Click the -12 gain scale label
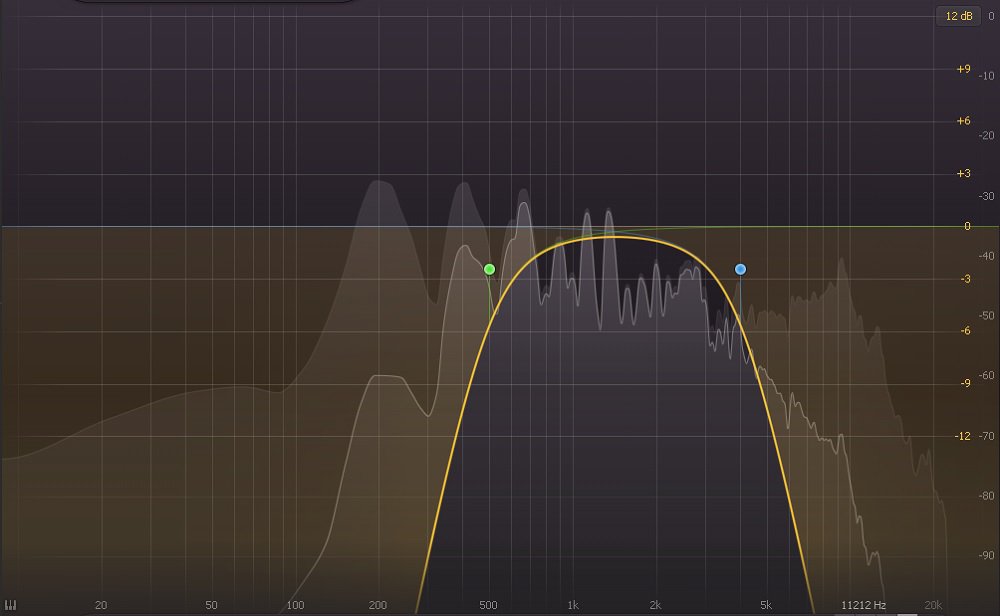 (961, 436)
